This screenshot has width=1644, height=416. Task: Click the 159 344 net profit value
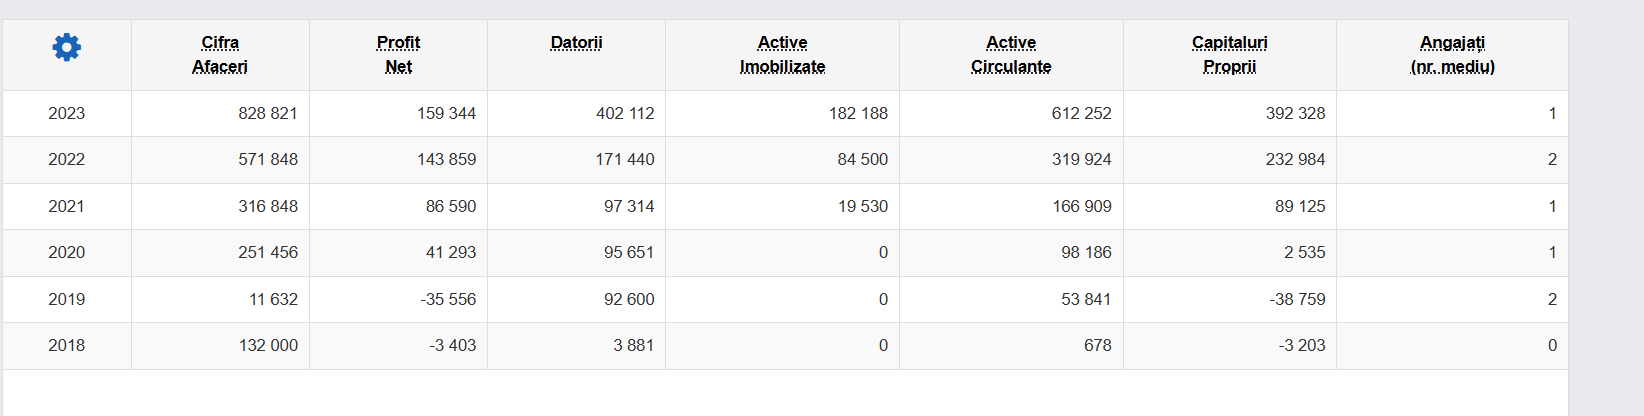click(x=446, y=113)
